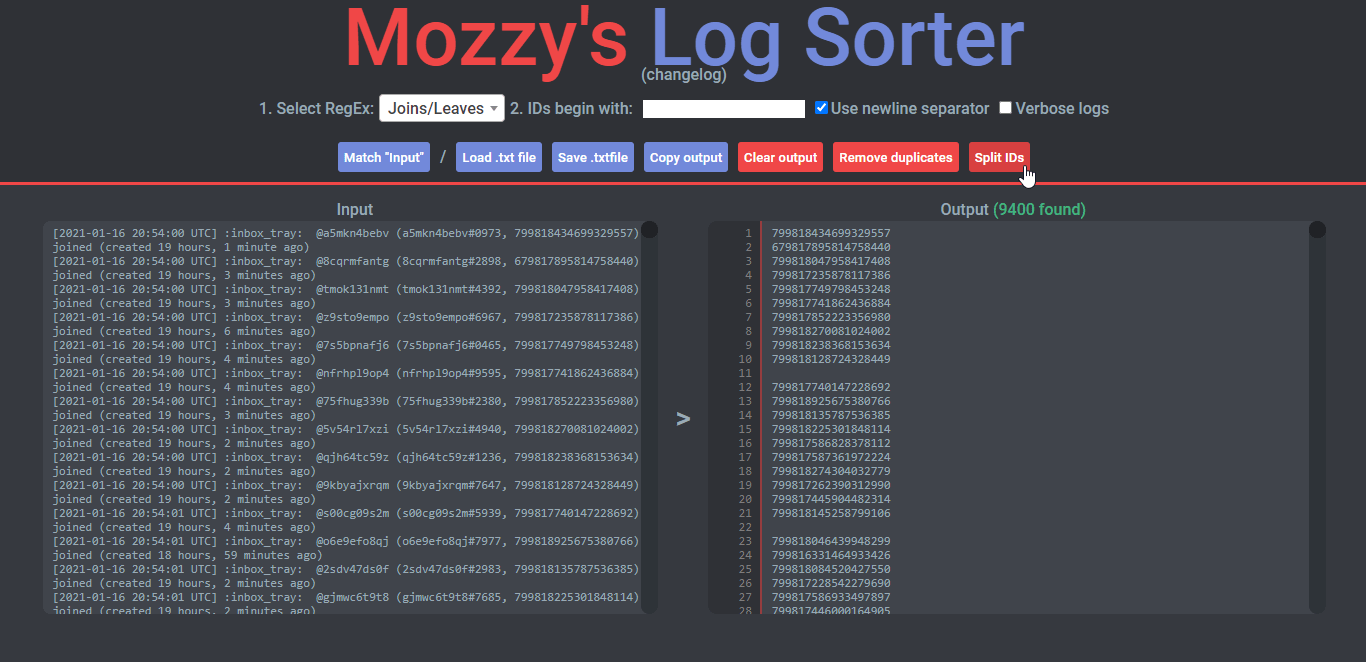The image size is (1366, 662).
Task: Click the arrow between Input and Output
Action: (683, 418)
